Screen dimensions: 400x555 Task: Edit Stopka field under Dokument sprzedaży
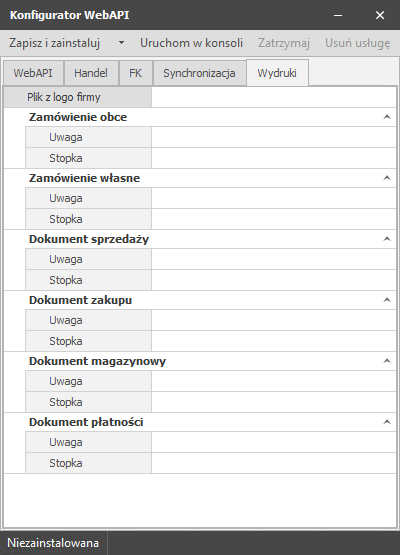274,280
